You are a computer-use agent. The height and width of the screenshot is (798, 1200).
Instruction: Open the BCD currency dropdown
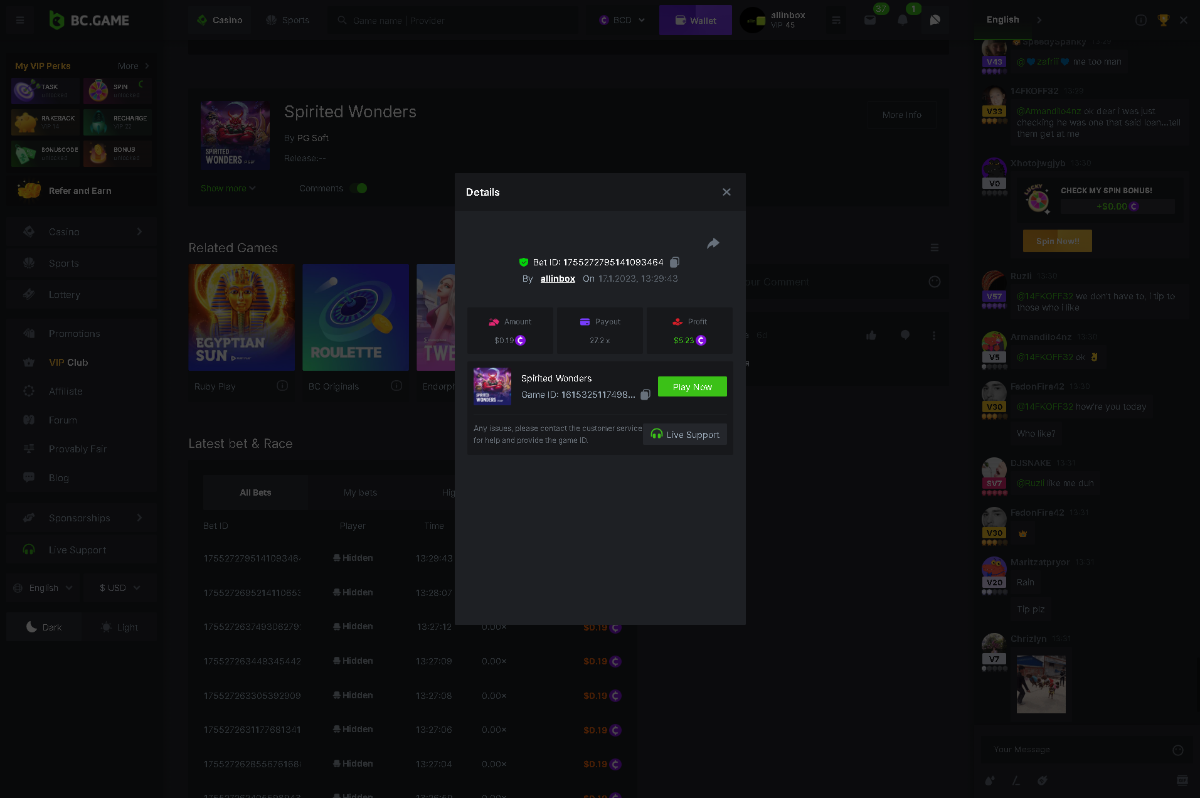(x=622, y=20)
